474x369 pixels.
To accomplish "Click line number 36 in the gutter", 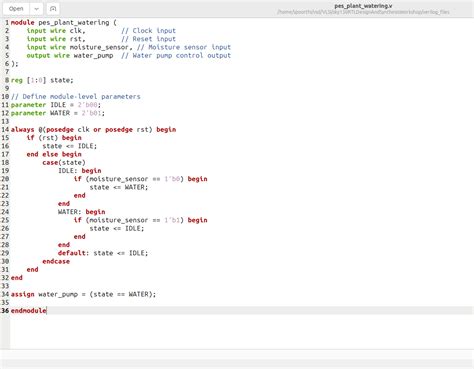I will [5, 311].
